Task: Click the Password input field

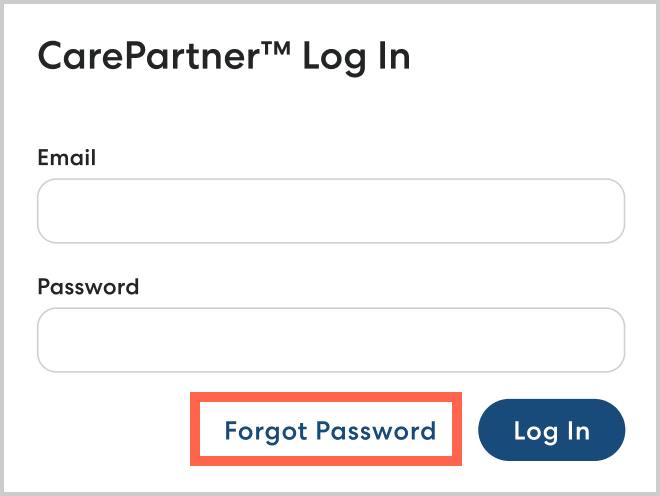Action: click(x=331, y=340)
